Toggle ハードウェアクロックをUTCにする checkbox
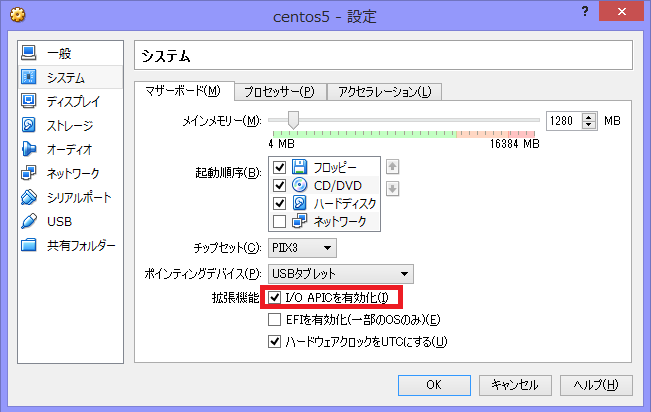Image resolution: width=651 pixels, height=412 pixels. pos(274,341)
